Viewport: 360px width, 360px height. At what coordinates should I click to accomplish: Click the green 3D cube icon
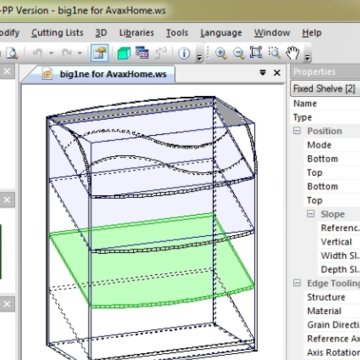click(124, 53)
